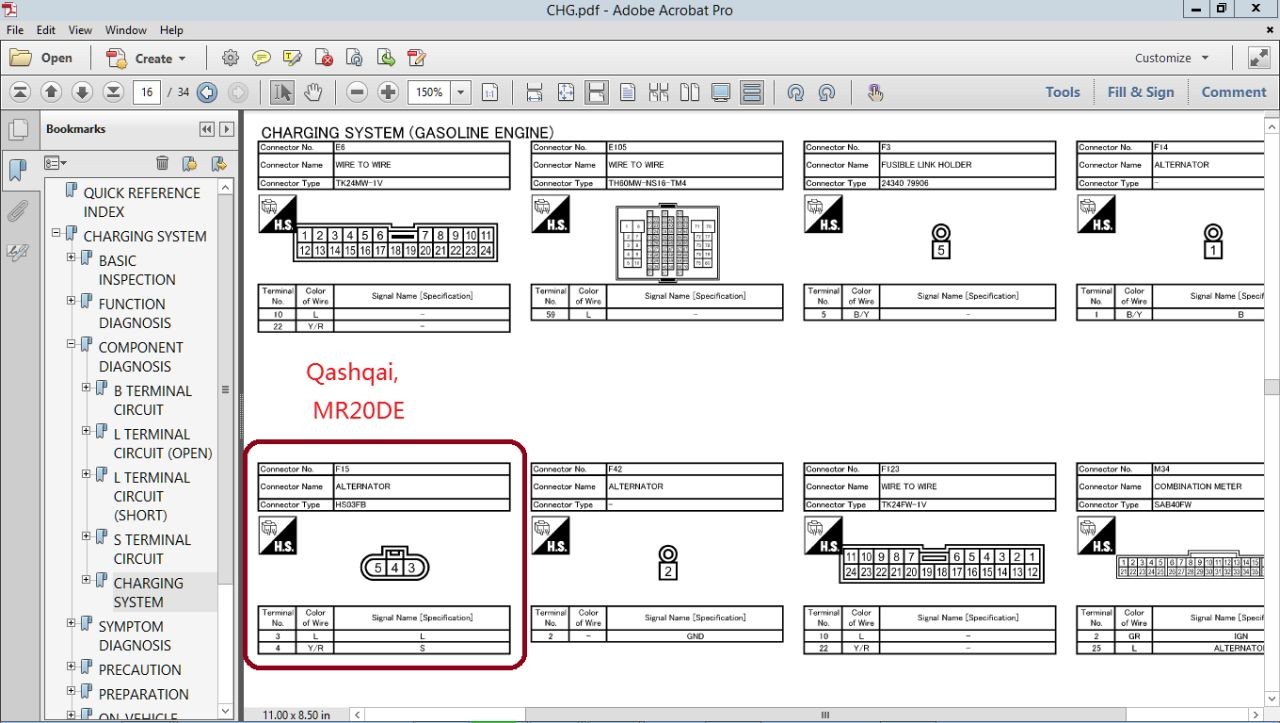
Task: Expand the SYMPTOM DIAGNOSIS bookmark
Action: coord(71,624)
